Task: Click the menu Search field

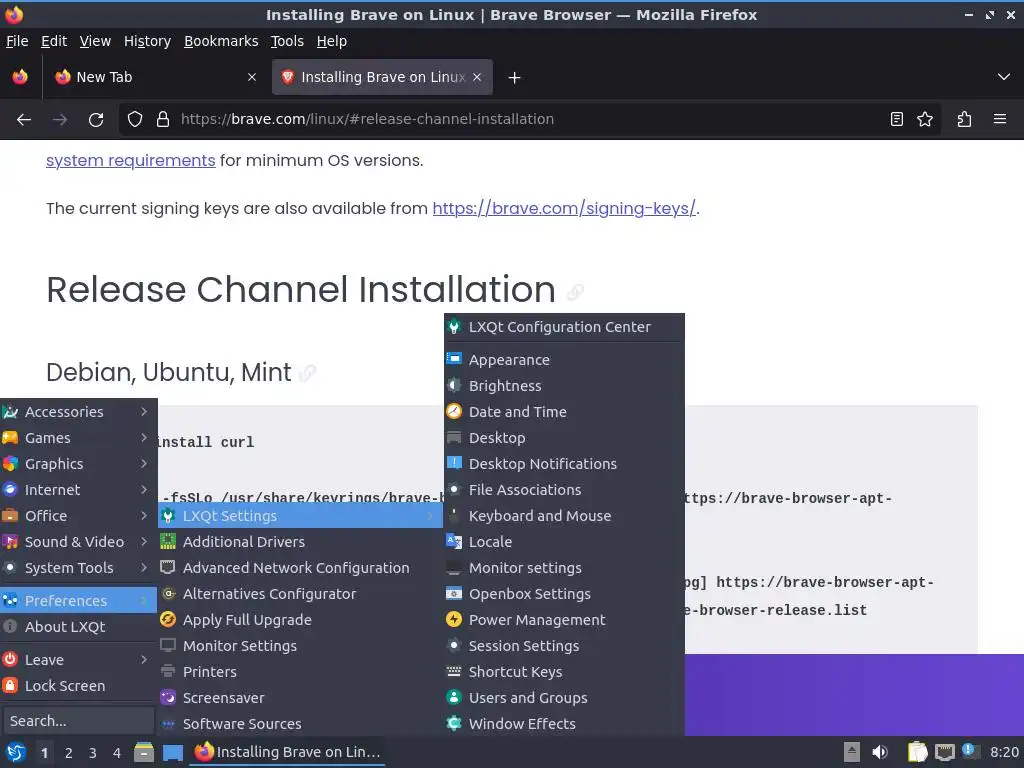Action: 78,721
